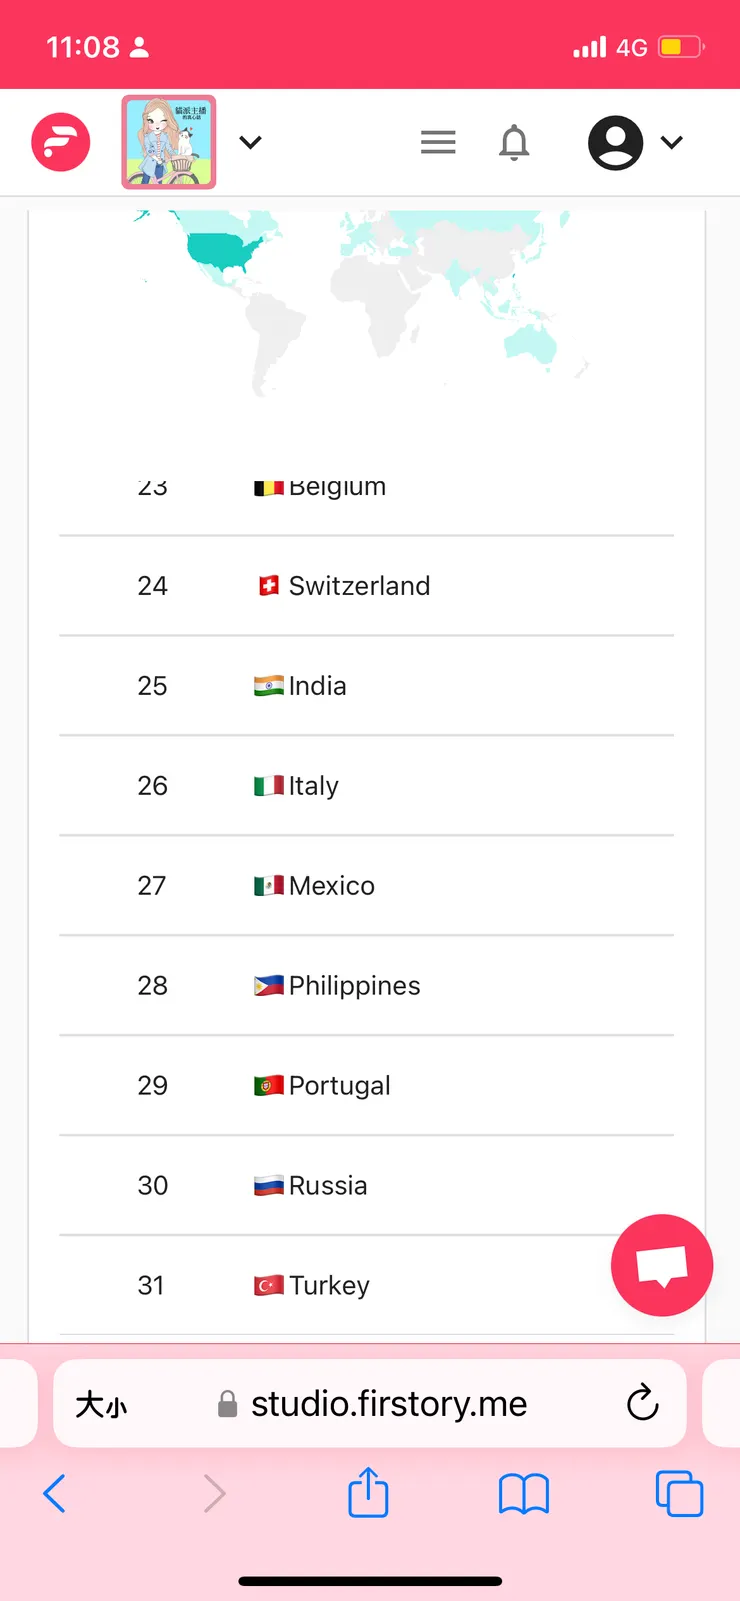The width and height of the screenshot is (740, 1601).
Task: Click the studio.firstory.me address bar
Action: click(x=388, y=1404)
